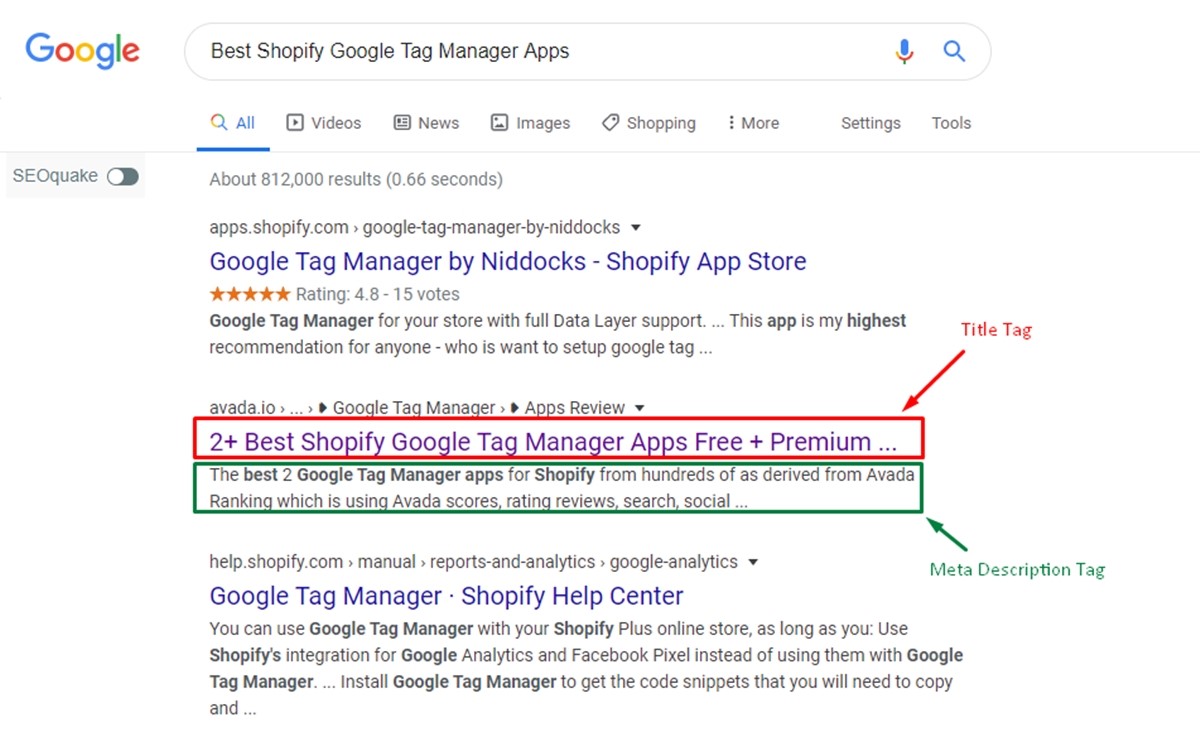Click the Google logo

coord(83,50)
